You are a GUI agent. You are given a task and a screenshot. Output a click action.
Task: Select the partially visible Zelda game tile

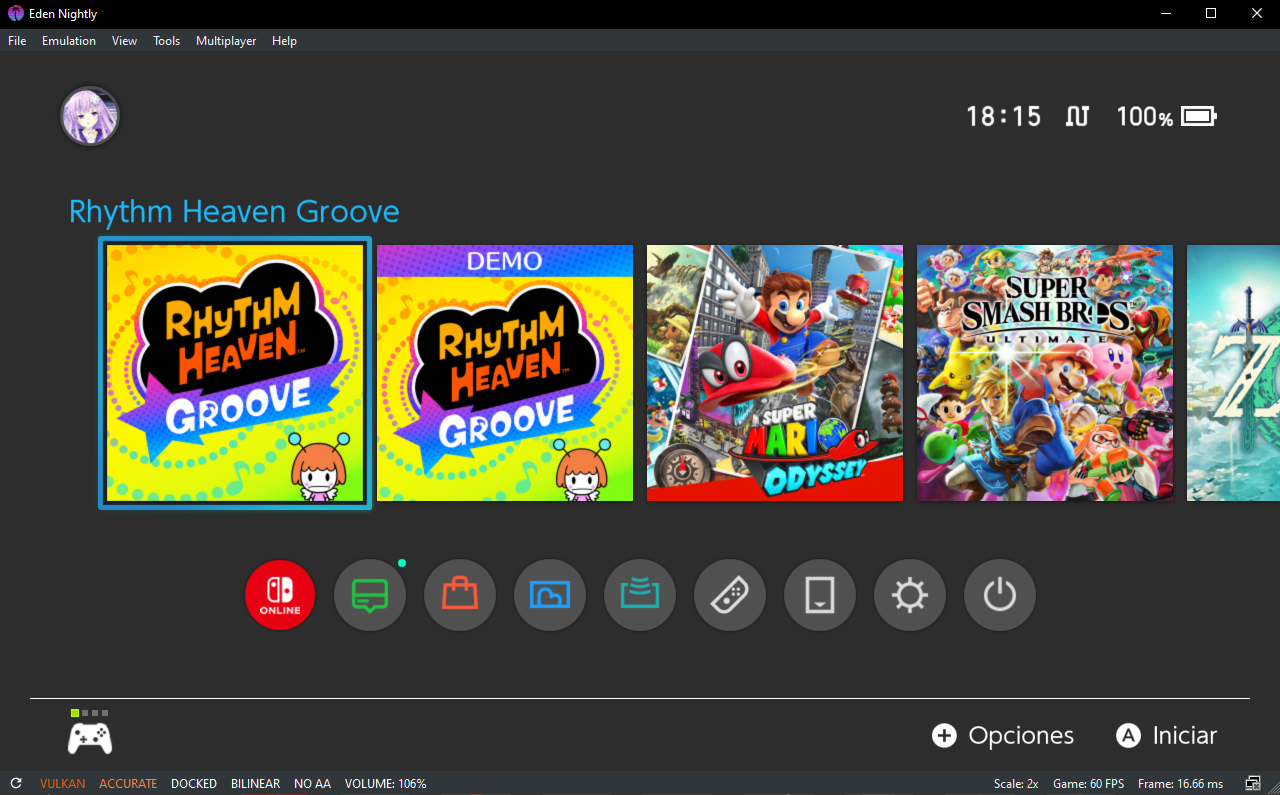click(x=1233, y=373)
